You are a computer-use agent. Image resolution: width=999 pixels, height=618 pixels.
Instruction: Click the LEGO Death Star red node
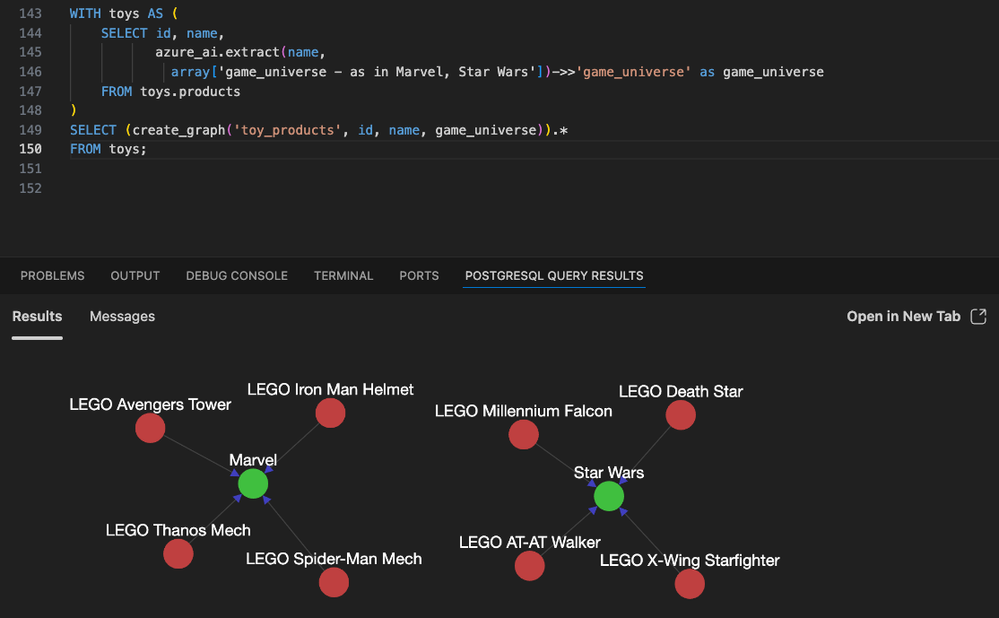(680, 415)
